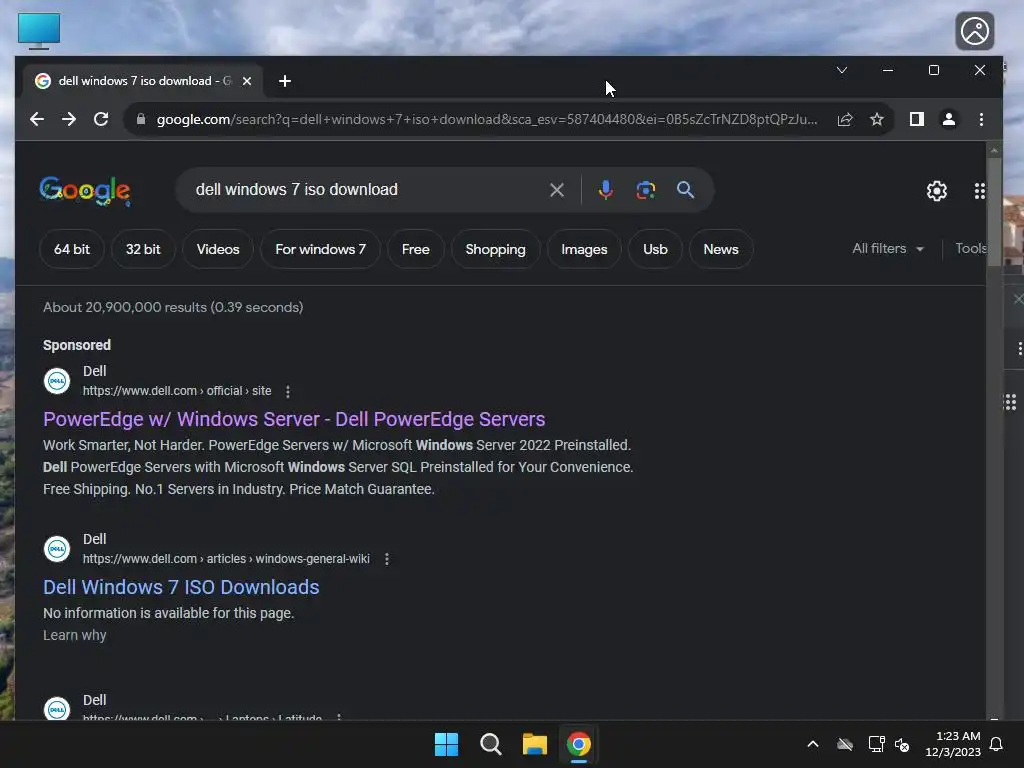Go forward to the next page
Screen dimensions: 1024x768
pyautogui.click(x=69, y=120)
